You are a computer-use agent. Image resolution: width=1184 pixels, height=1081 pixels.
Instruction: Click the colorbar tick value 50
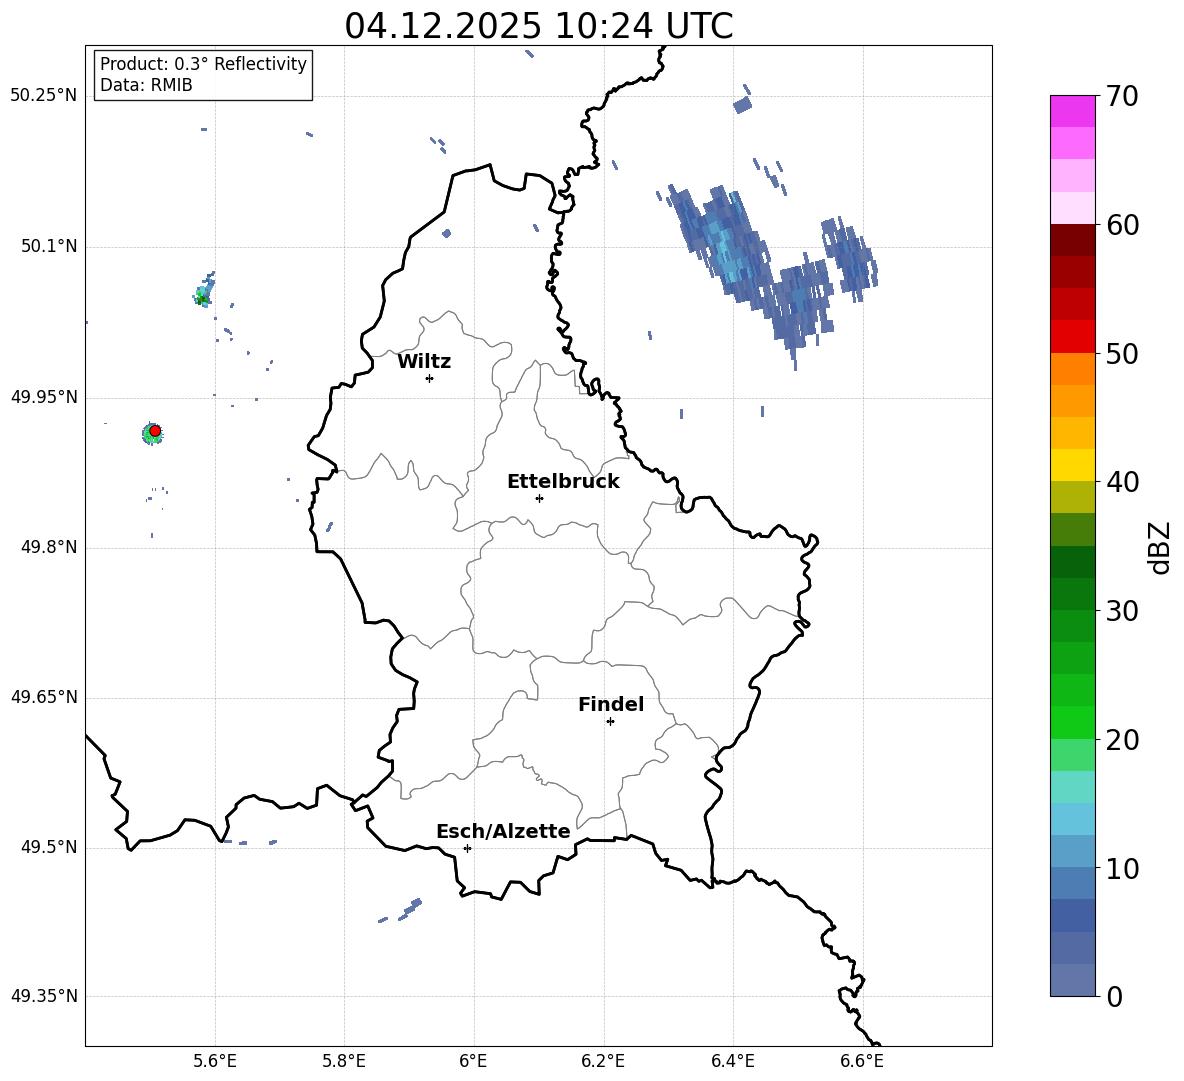(x=1122, y=354)
